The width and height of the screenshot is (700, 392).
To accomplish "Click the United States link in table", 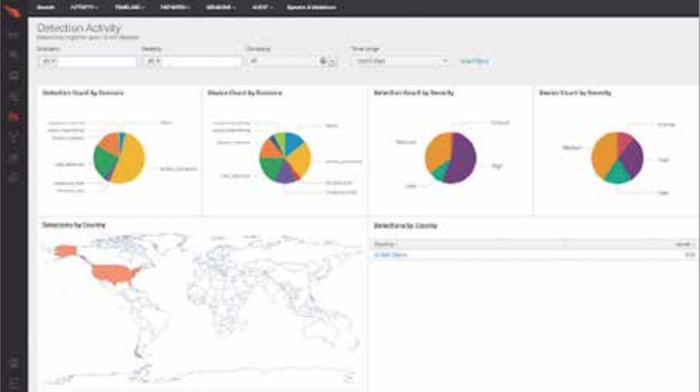I will pos(390,255).
